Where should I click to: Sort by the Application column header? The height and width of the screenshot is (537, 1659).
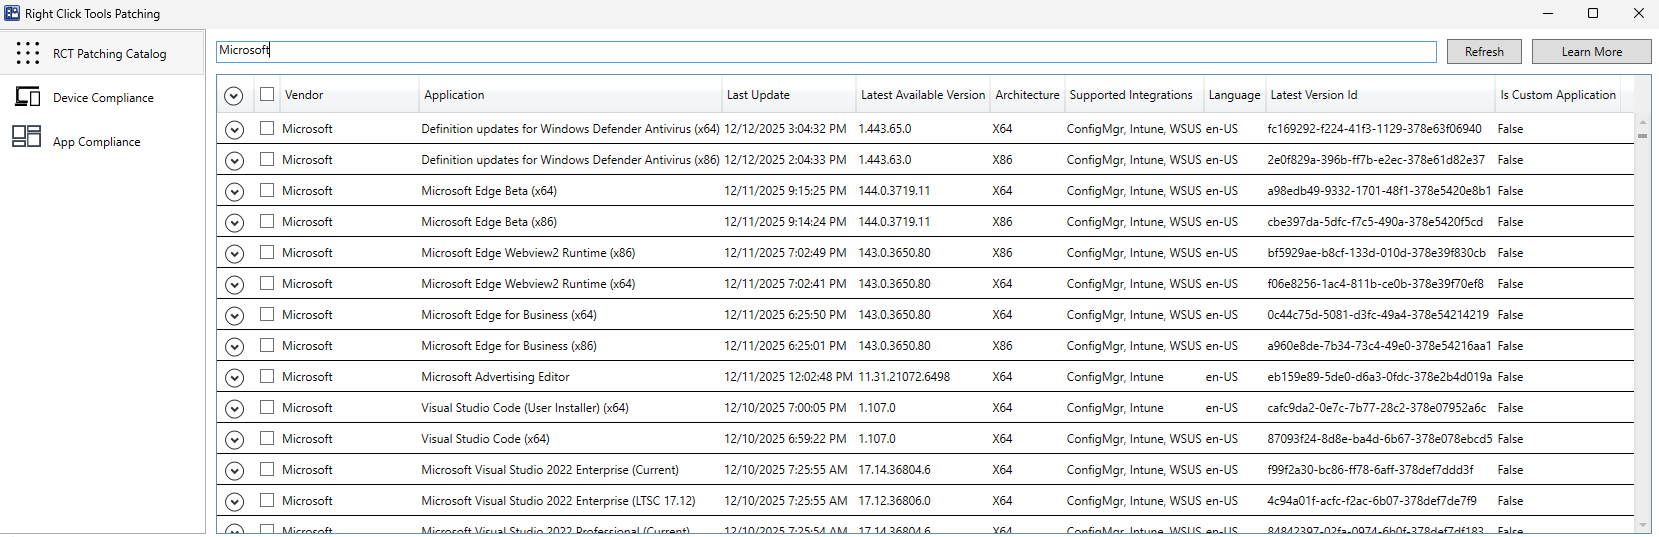[x=570, y=95]
